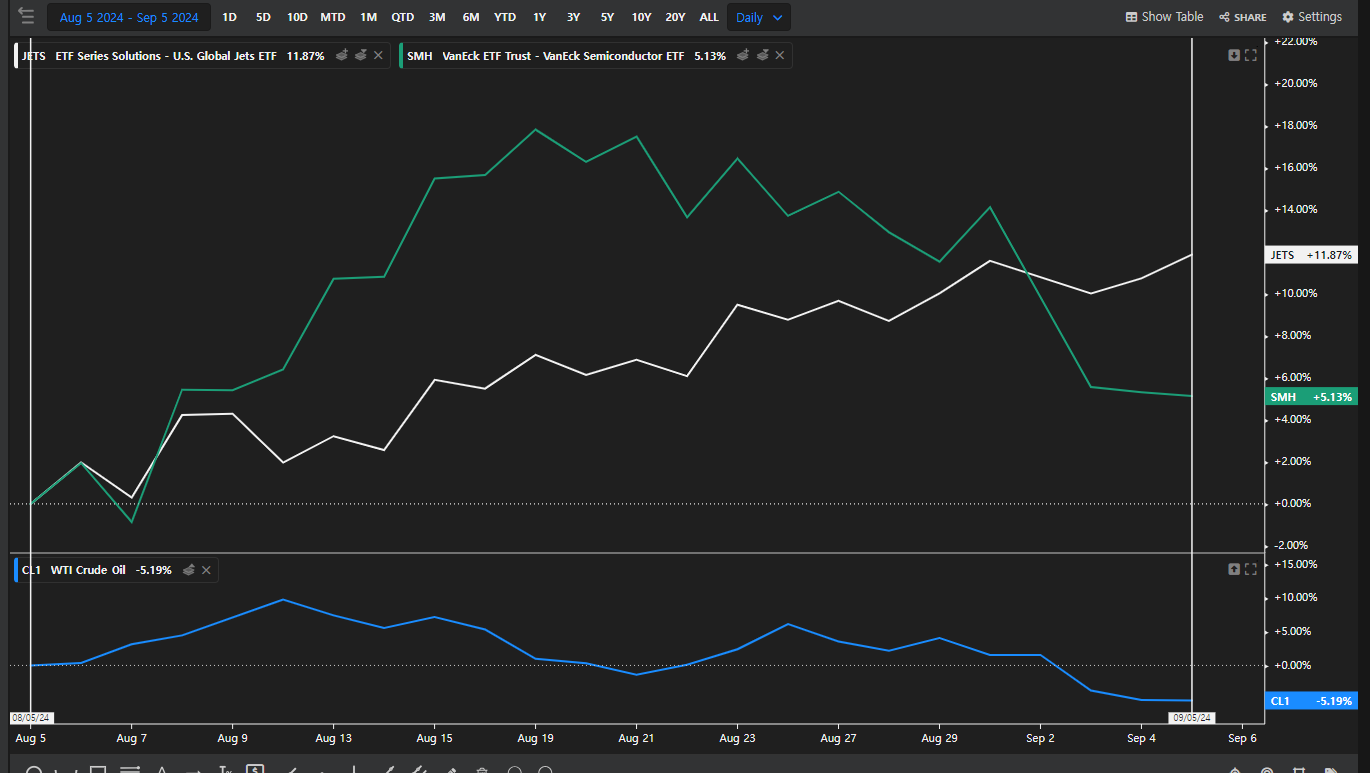Remove the SMH Semiconductor ETF series
The width and height of the screenshot is (1370, 773).
(780, 56)
